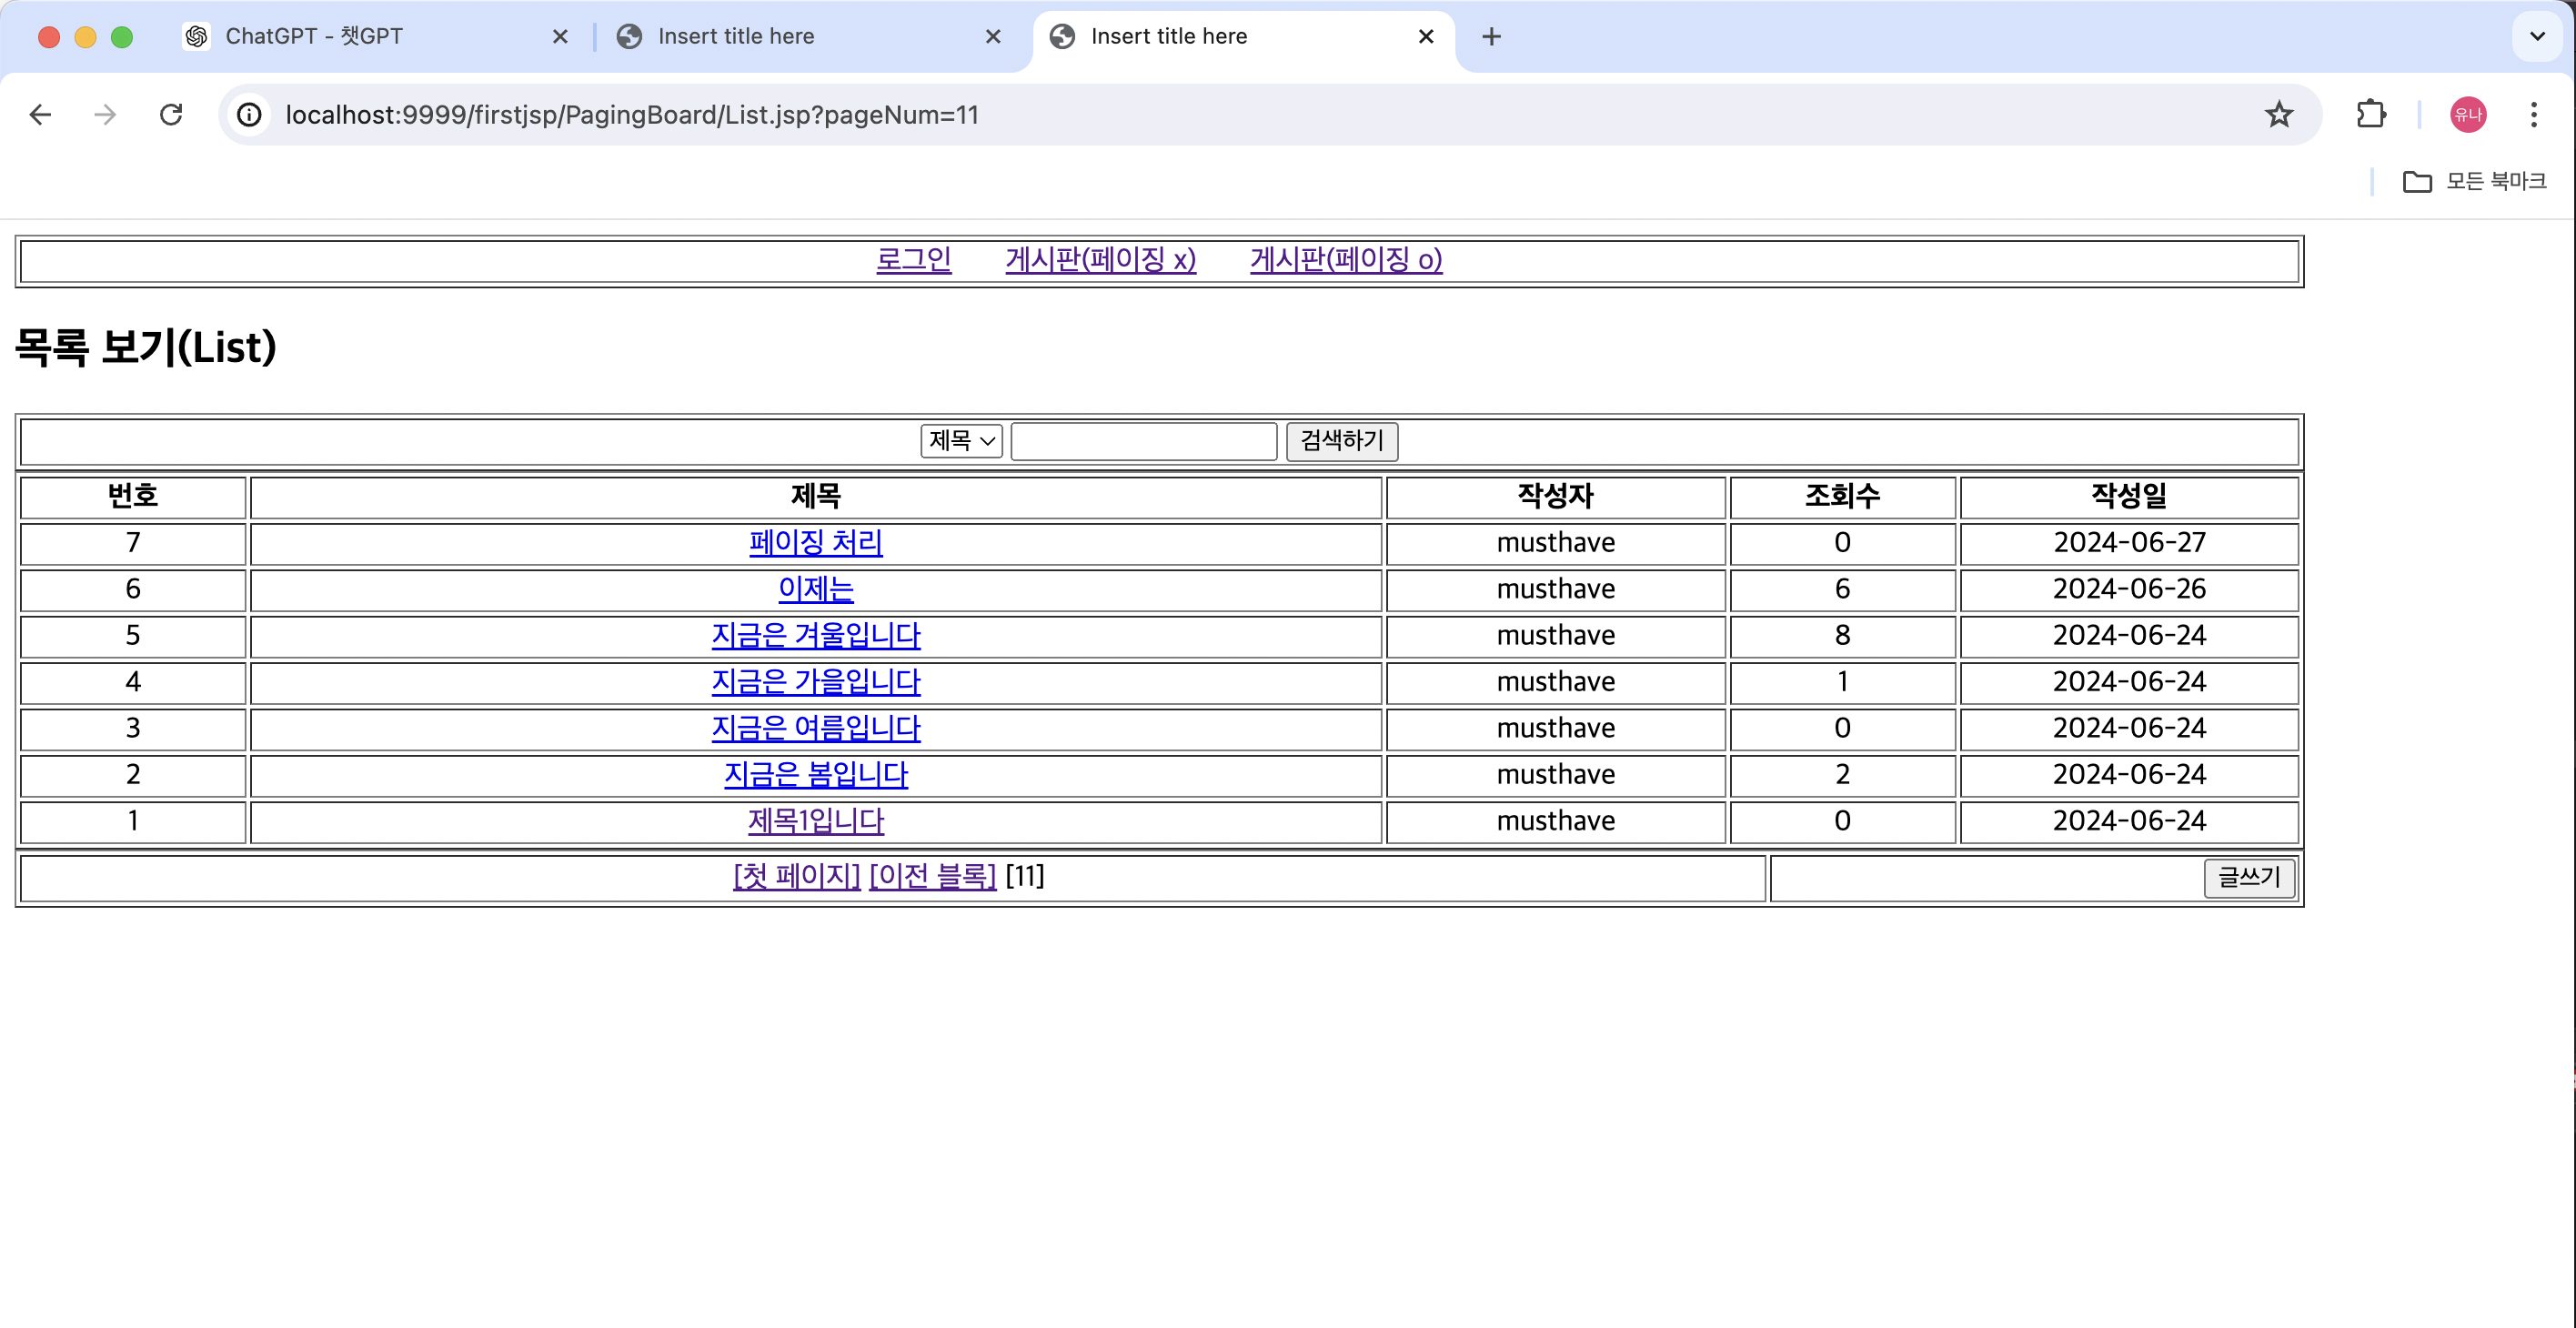Viewport: 2576px width, 1328px height.
Task: Go to the 첫 페이지 link
Action: pos(796,876)
